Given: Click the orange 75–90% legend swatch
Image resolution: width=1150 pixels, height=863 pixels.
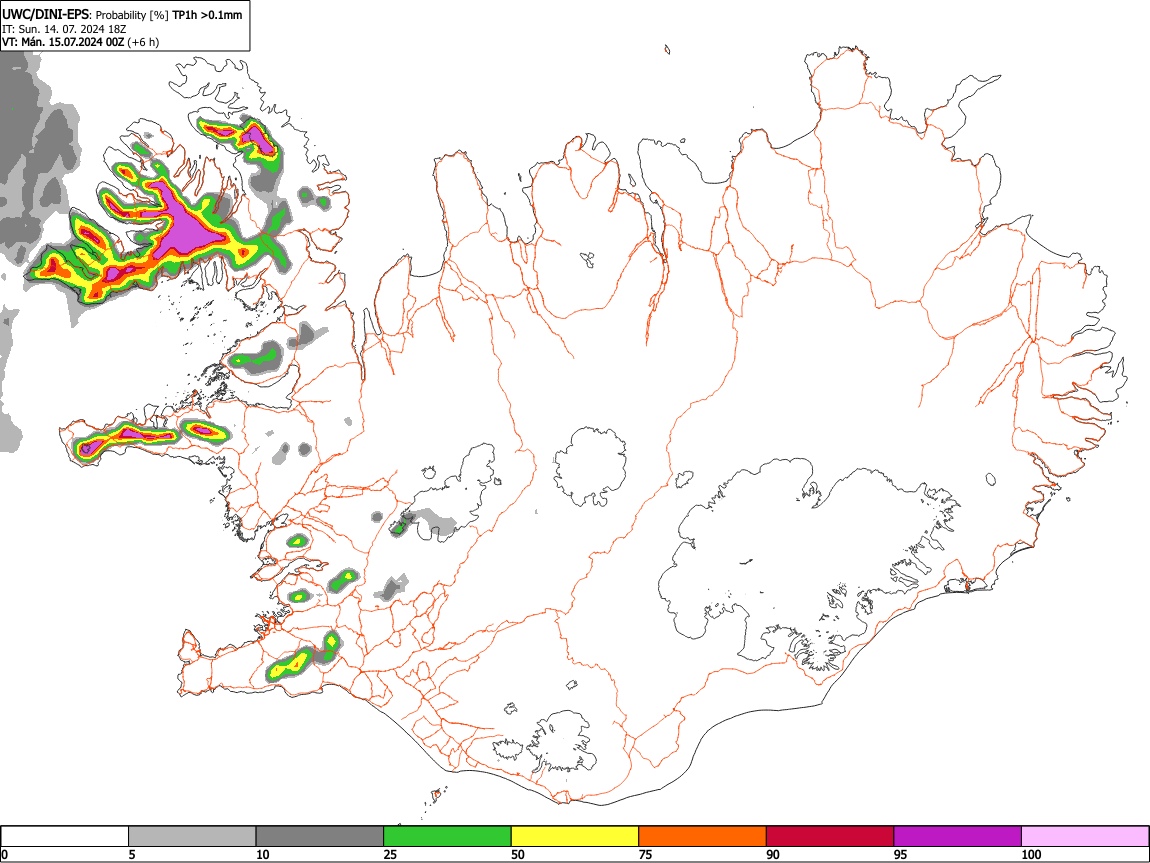Looking at the screenshot, I should coord(703,837).
